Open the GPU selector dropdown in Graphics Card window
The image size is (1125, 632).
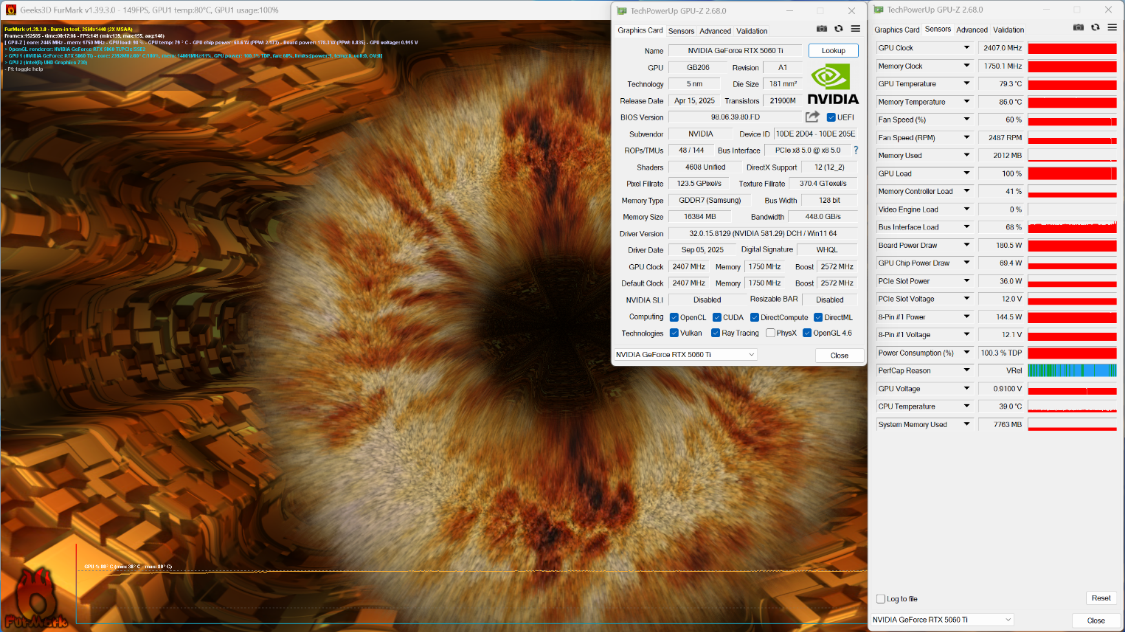[685, 354]
